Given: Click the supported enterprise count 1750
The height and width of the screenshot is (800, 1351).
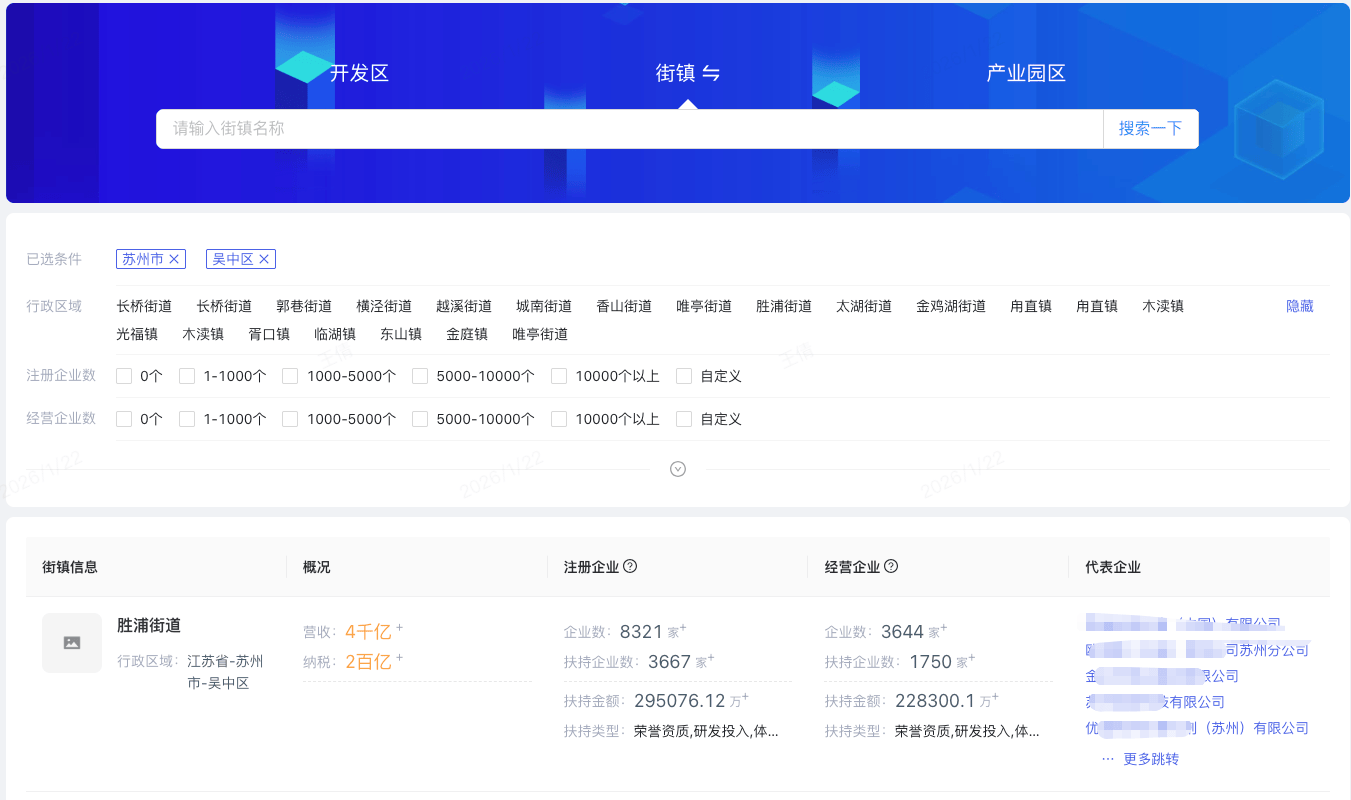Looking at the screenshot, I should click(930, 661).
